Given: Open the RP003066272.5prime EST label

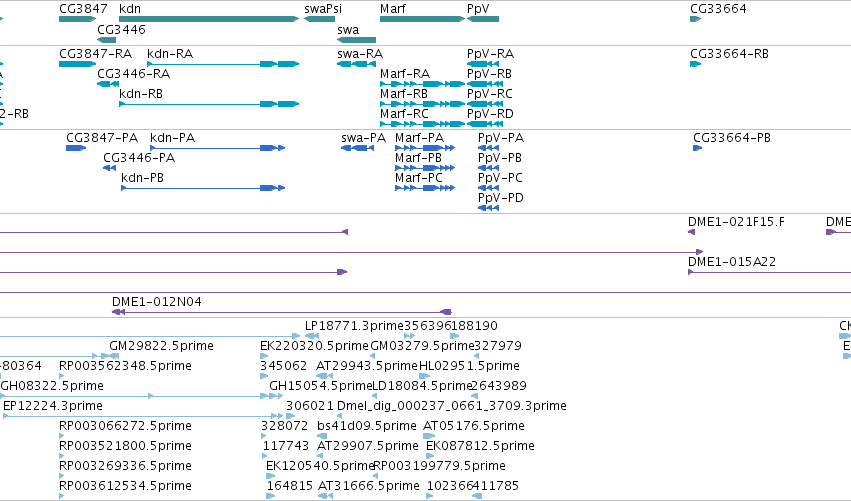Looking at the screenshot, I should [x=125, y=426].
